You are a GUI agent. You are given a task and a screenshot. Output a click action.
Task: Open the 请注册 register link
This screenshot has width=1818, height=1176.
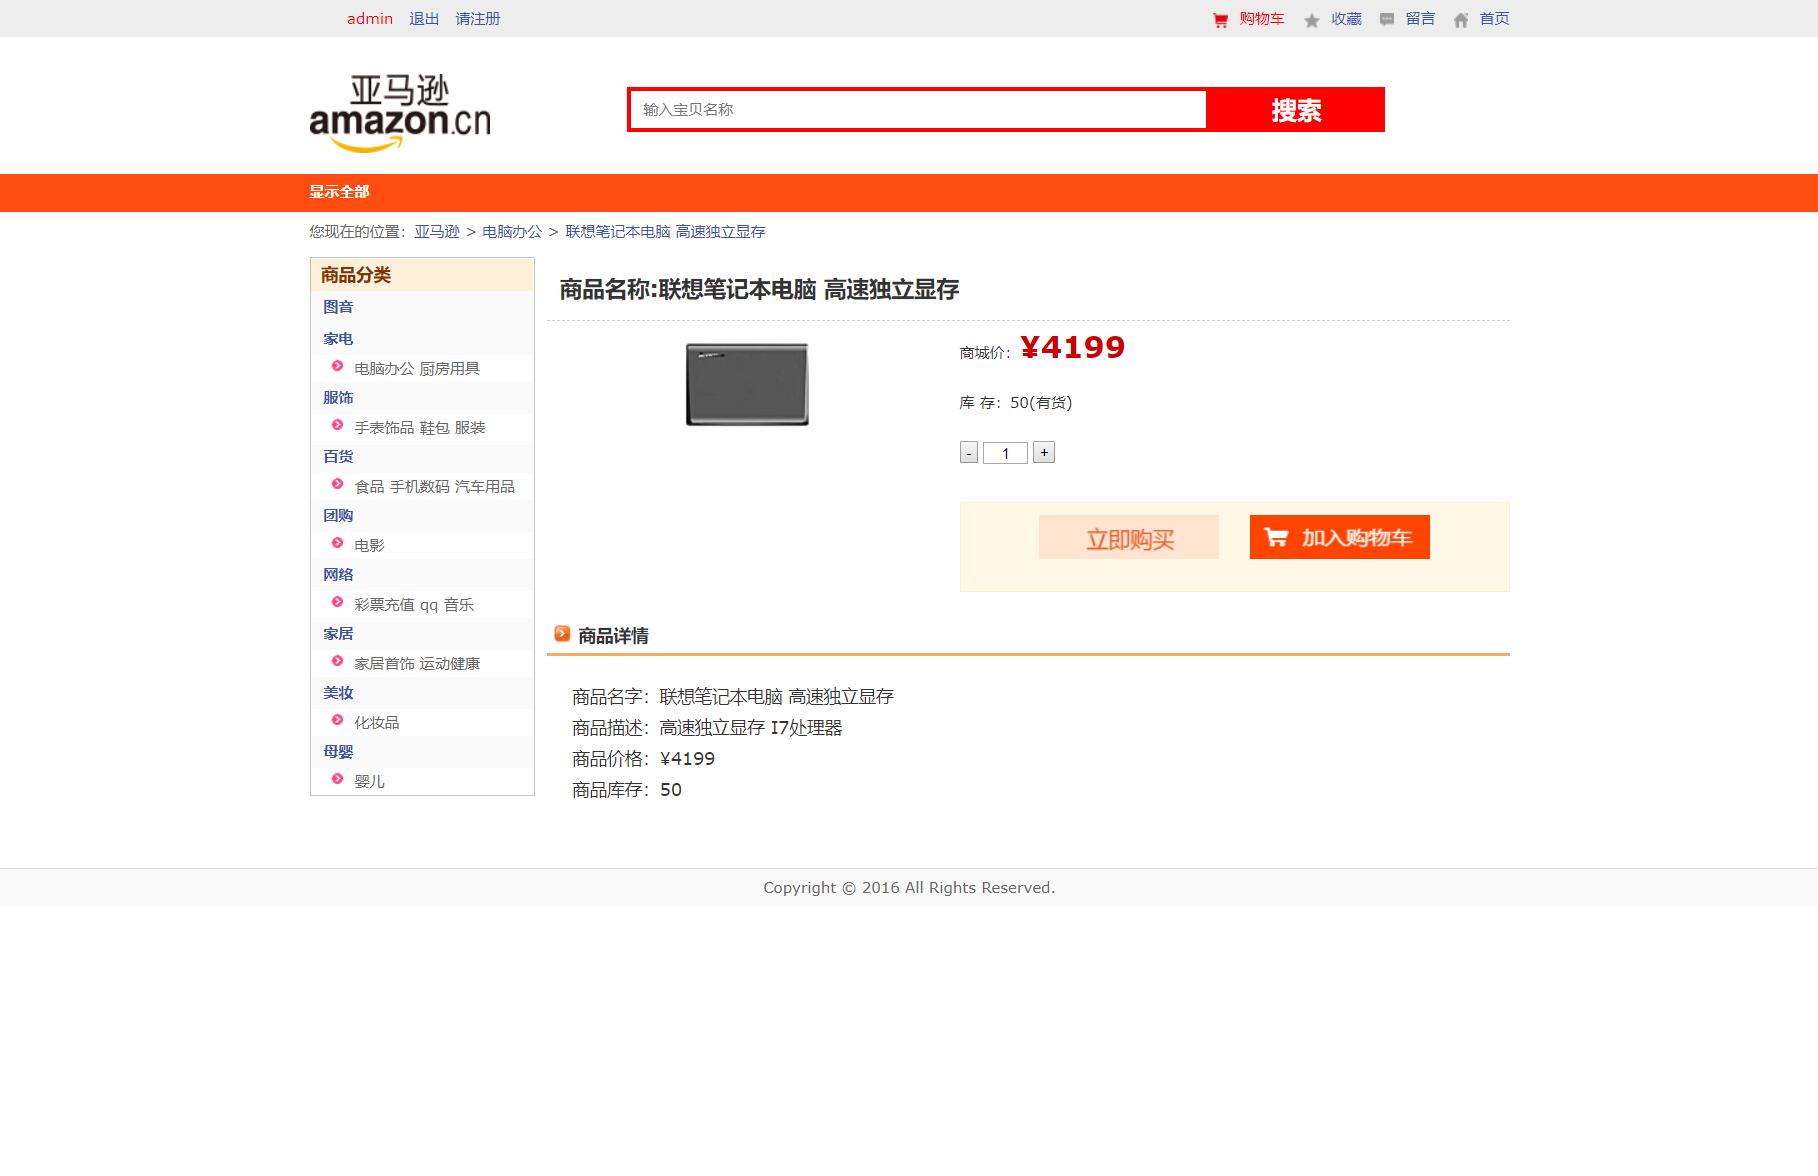click(x=478, y=19)
